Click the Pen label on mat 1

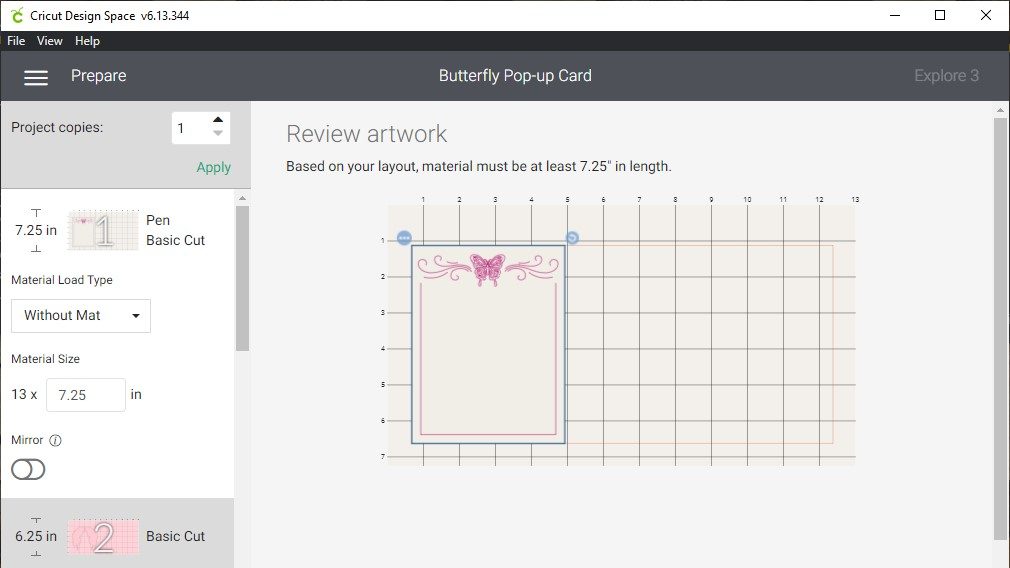[x=158, y=220]
